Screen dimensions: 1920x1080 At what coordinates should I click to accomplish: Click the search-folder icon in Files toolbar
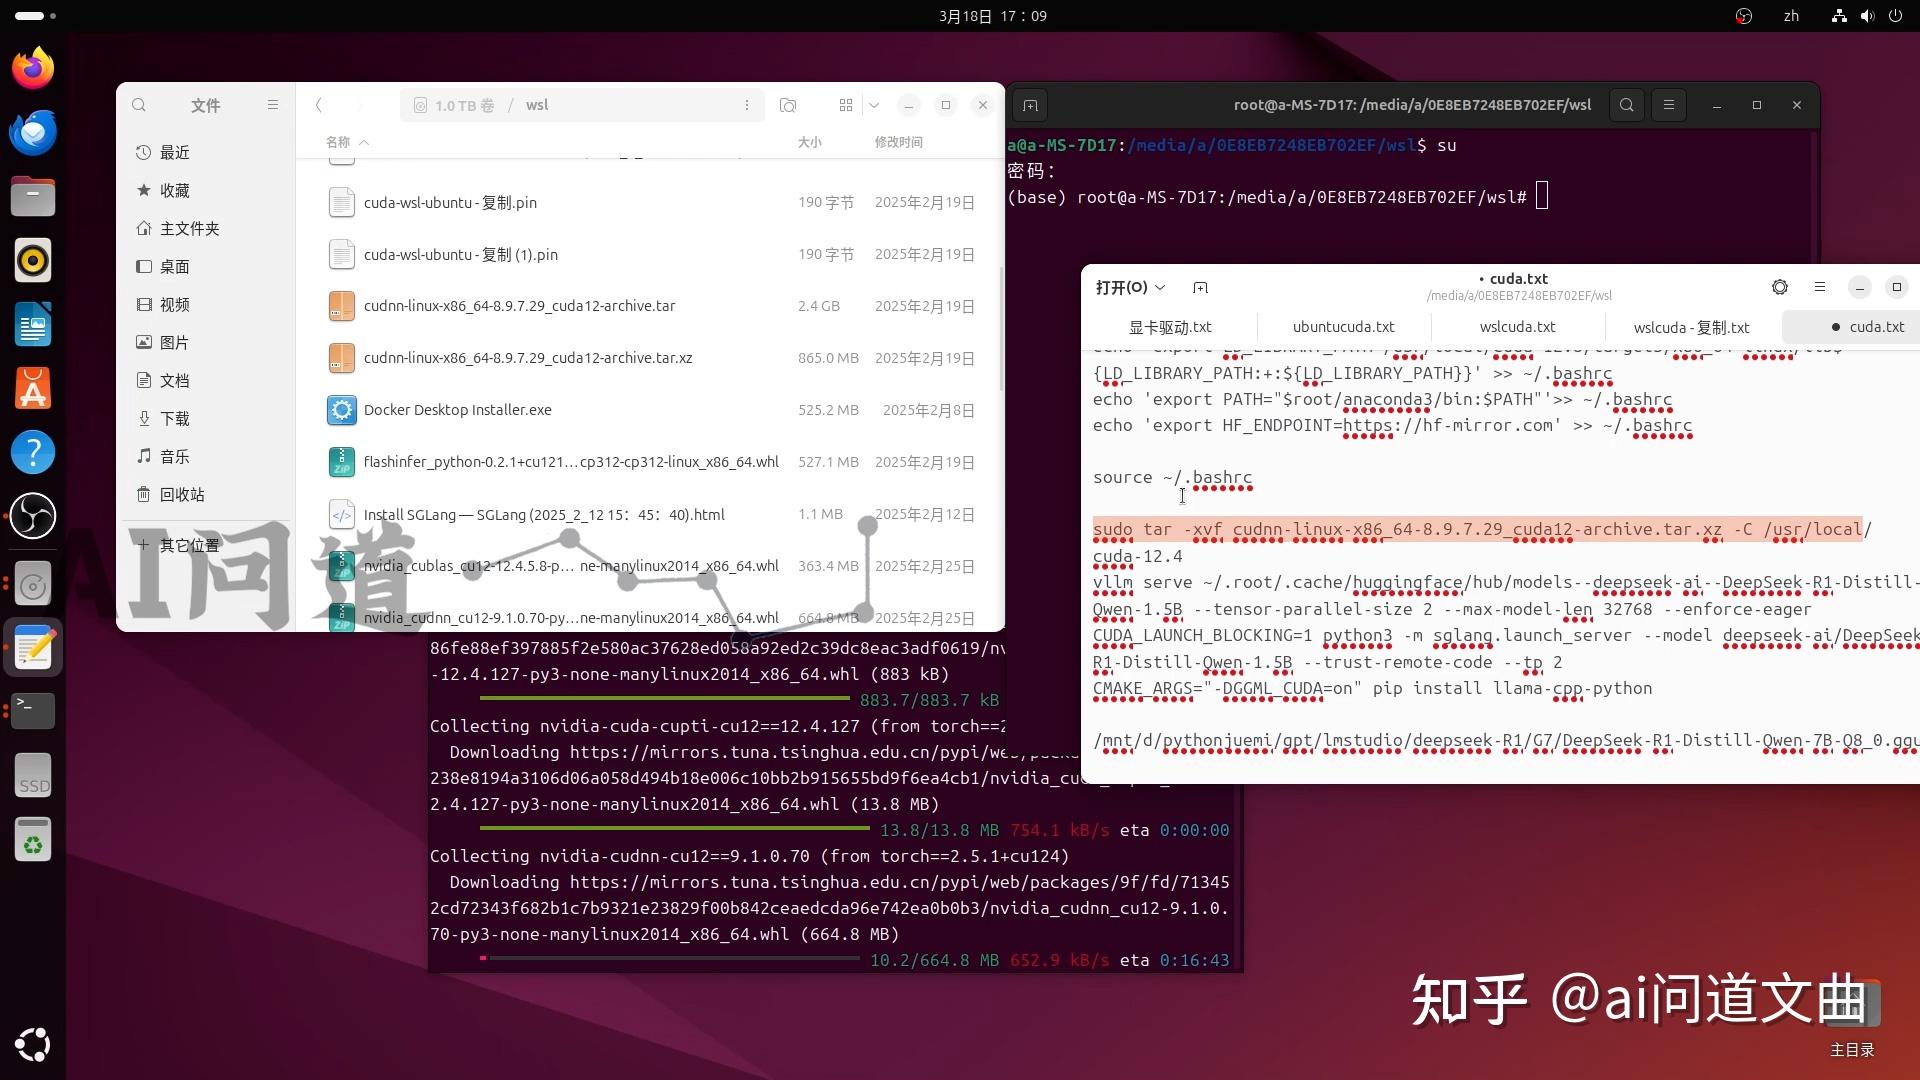[x=788, y=105]
